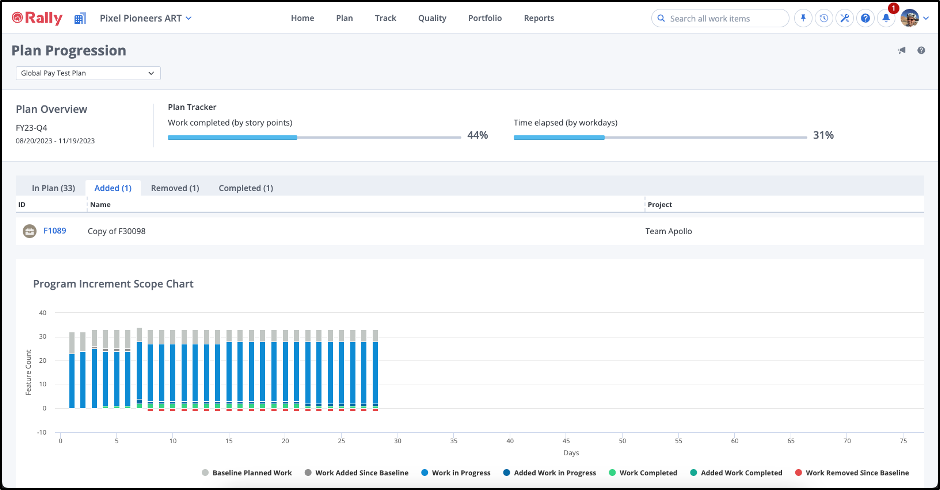Click the Search all work items field

(720, 18)
